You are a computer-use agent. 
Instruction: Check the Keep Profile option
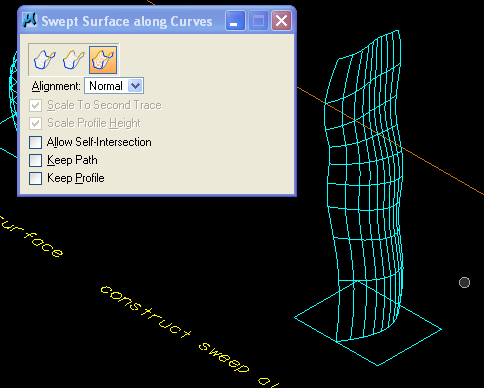point(35,178)
